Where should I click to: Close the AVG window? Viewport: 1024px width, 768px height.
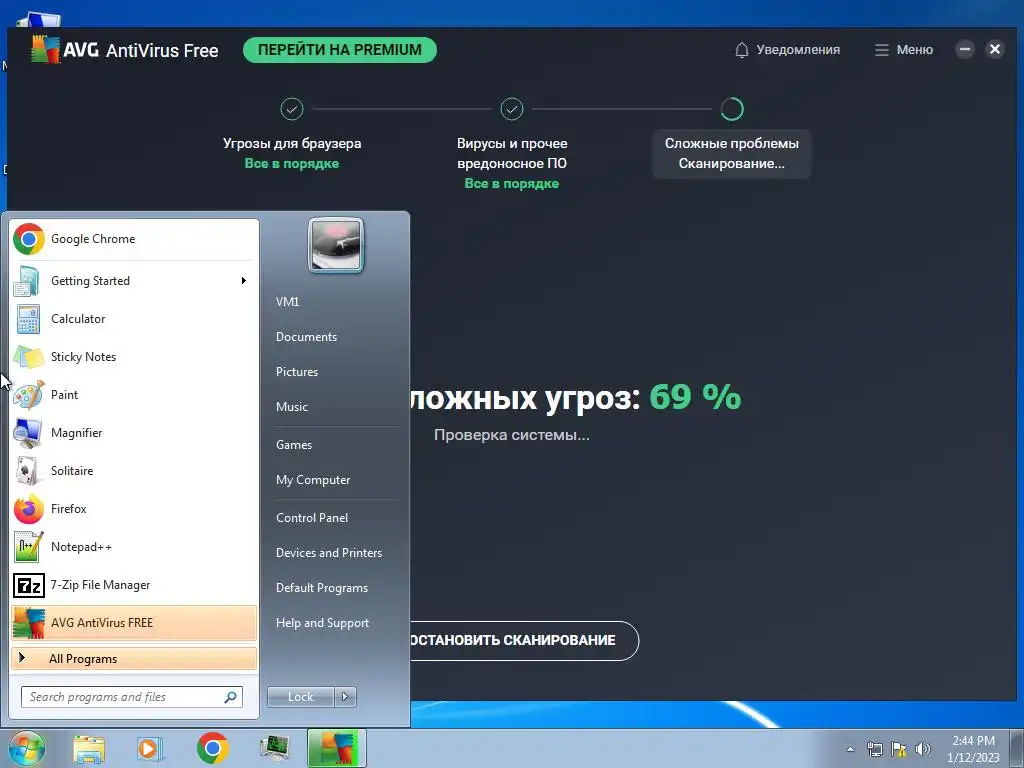coord(995,49)
